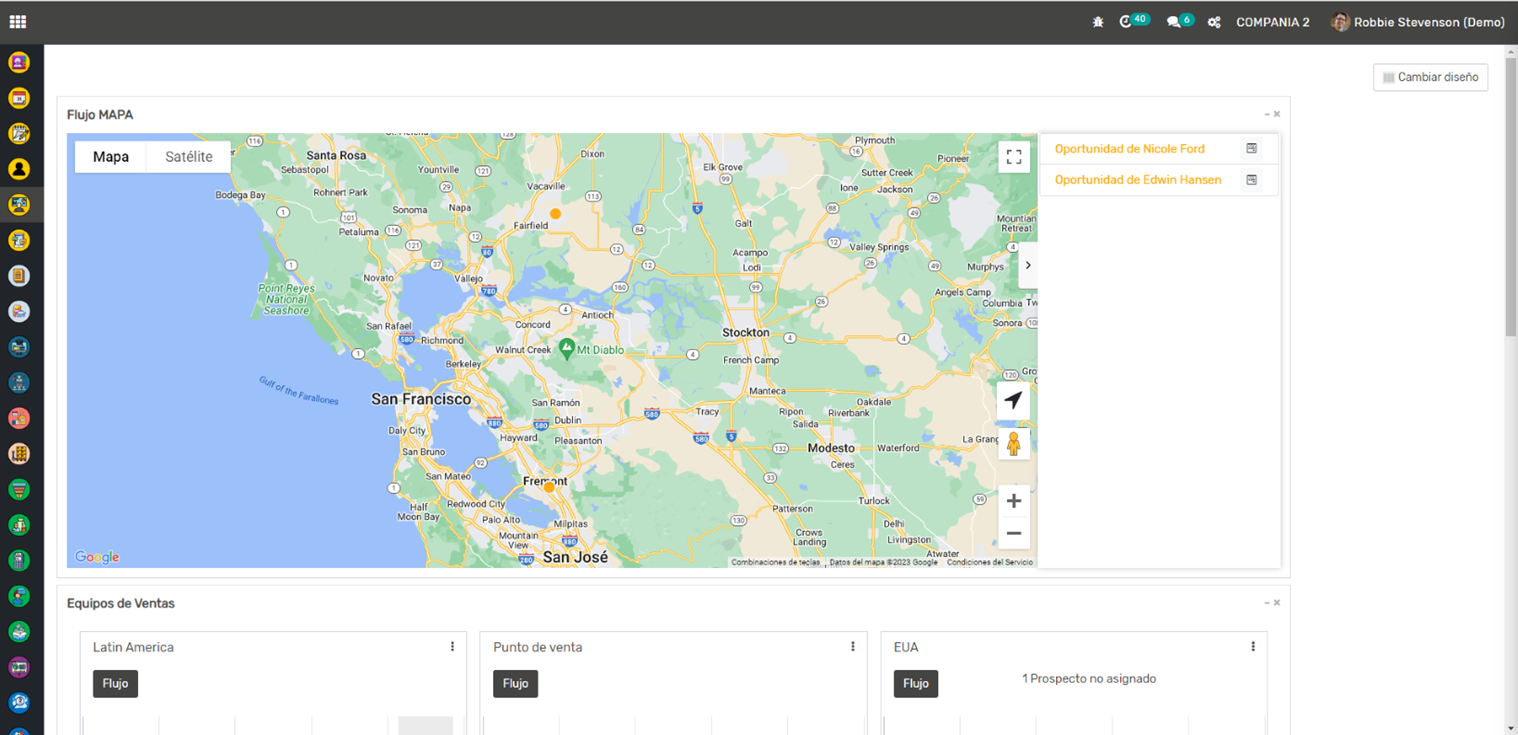The image size is (1518, 735).
Task: Select the Mapa map type tab
Action: click(x=111, y=157)
